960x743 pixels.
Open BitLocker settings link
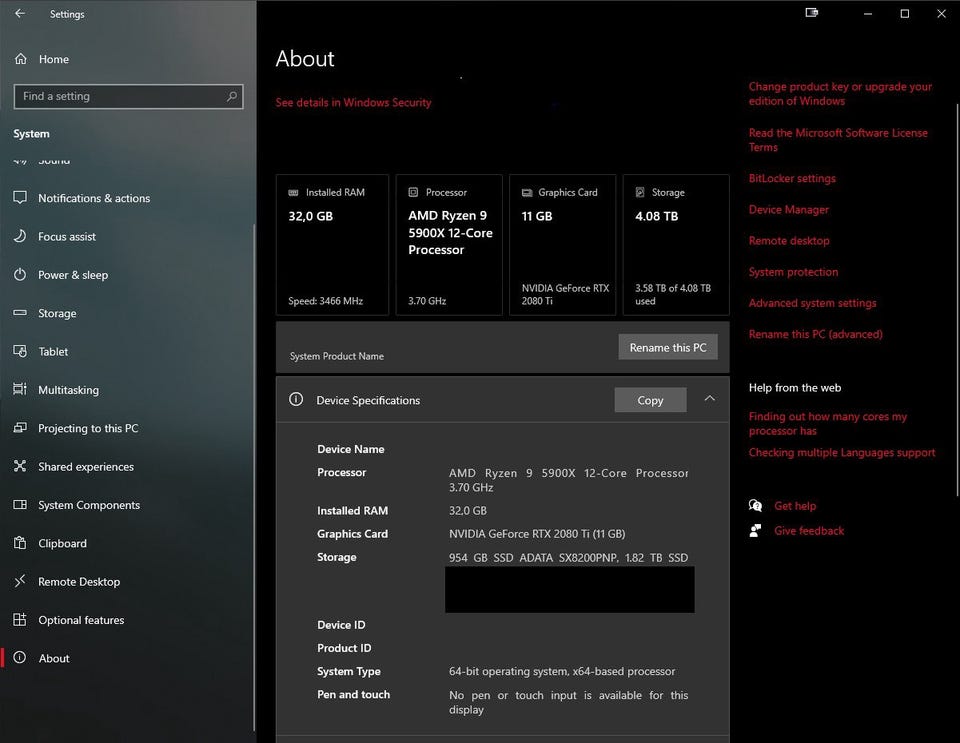792,179
